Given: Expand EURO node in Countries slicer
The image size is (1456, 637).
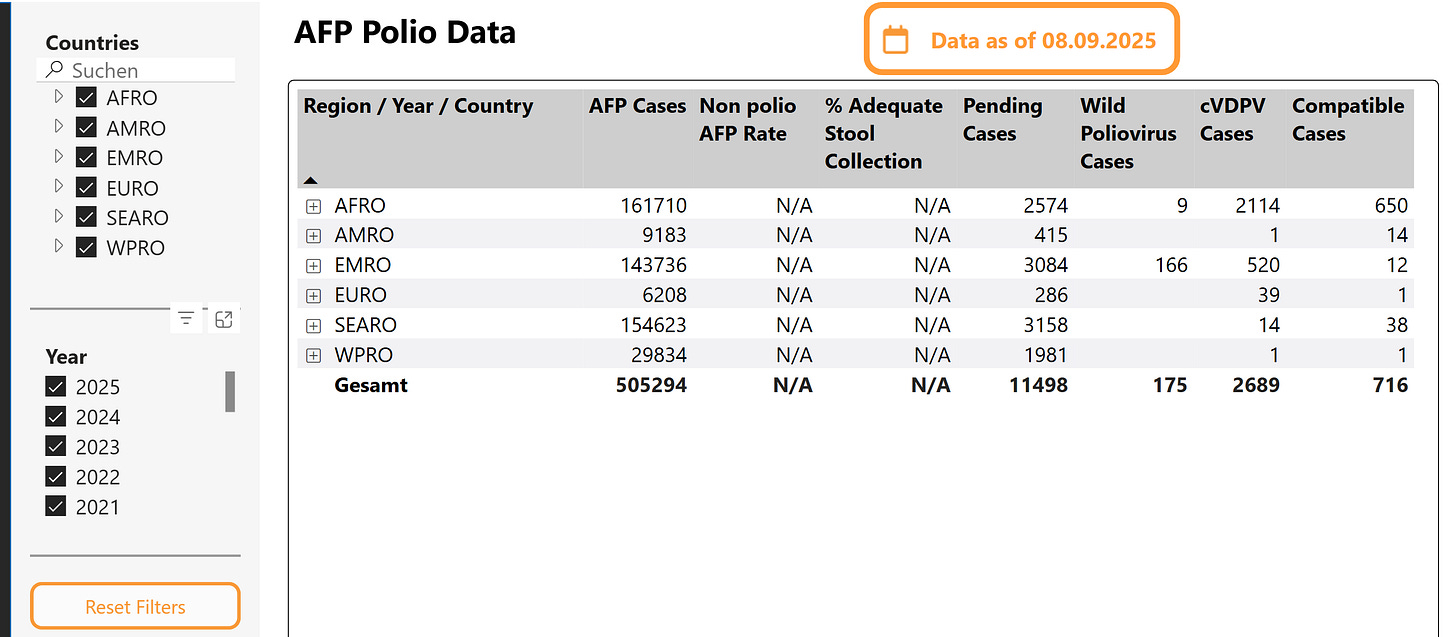Looking at the screenshot, I should tap(58, 187).
